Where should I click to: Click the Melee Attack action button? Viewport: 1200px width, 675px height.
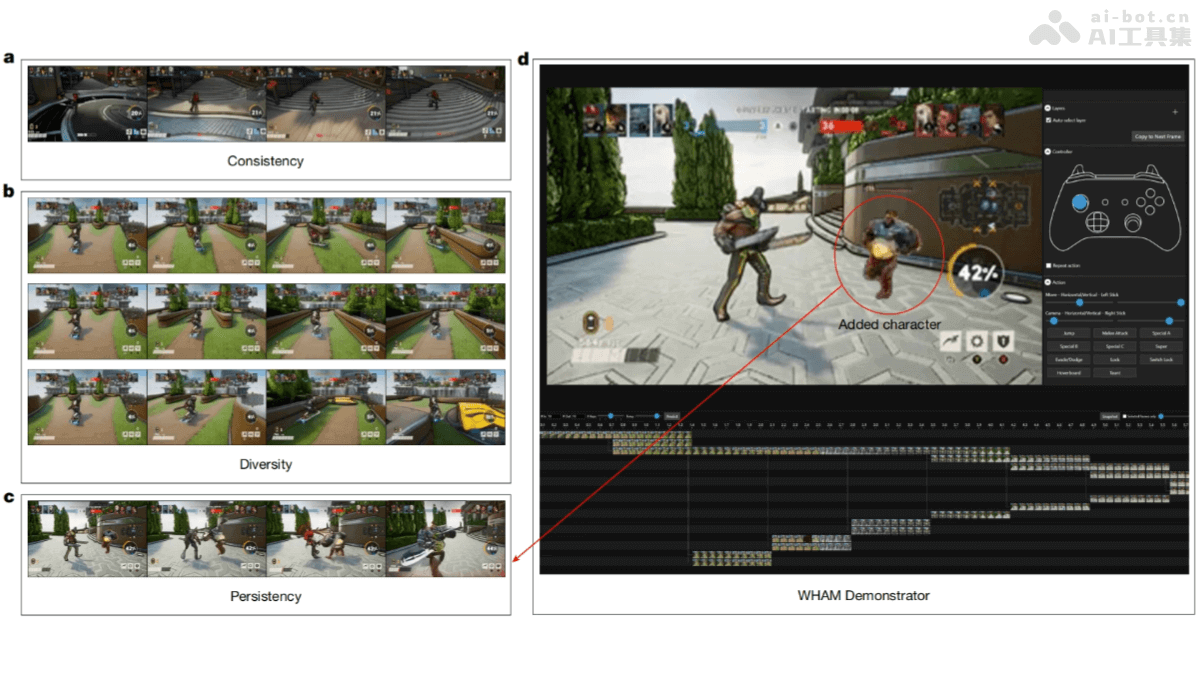tap(1114, 333)
